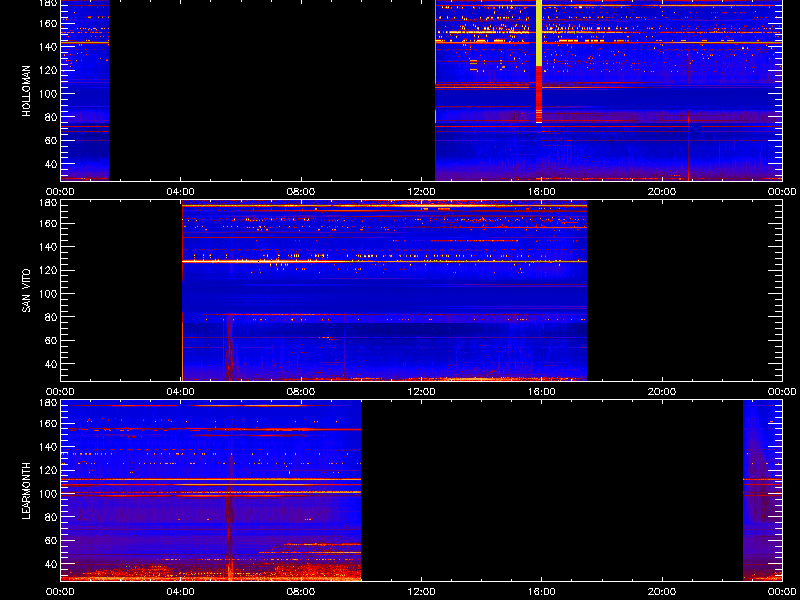This screenshot has width=800, height=600.
Task: Pick the 08:00 time label under Learmonth plot
Action: pyautogui.click(x=301, y=592)
